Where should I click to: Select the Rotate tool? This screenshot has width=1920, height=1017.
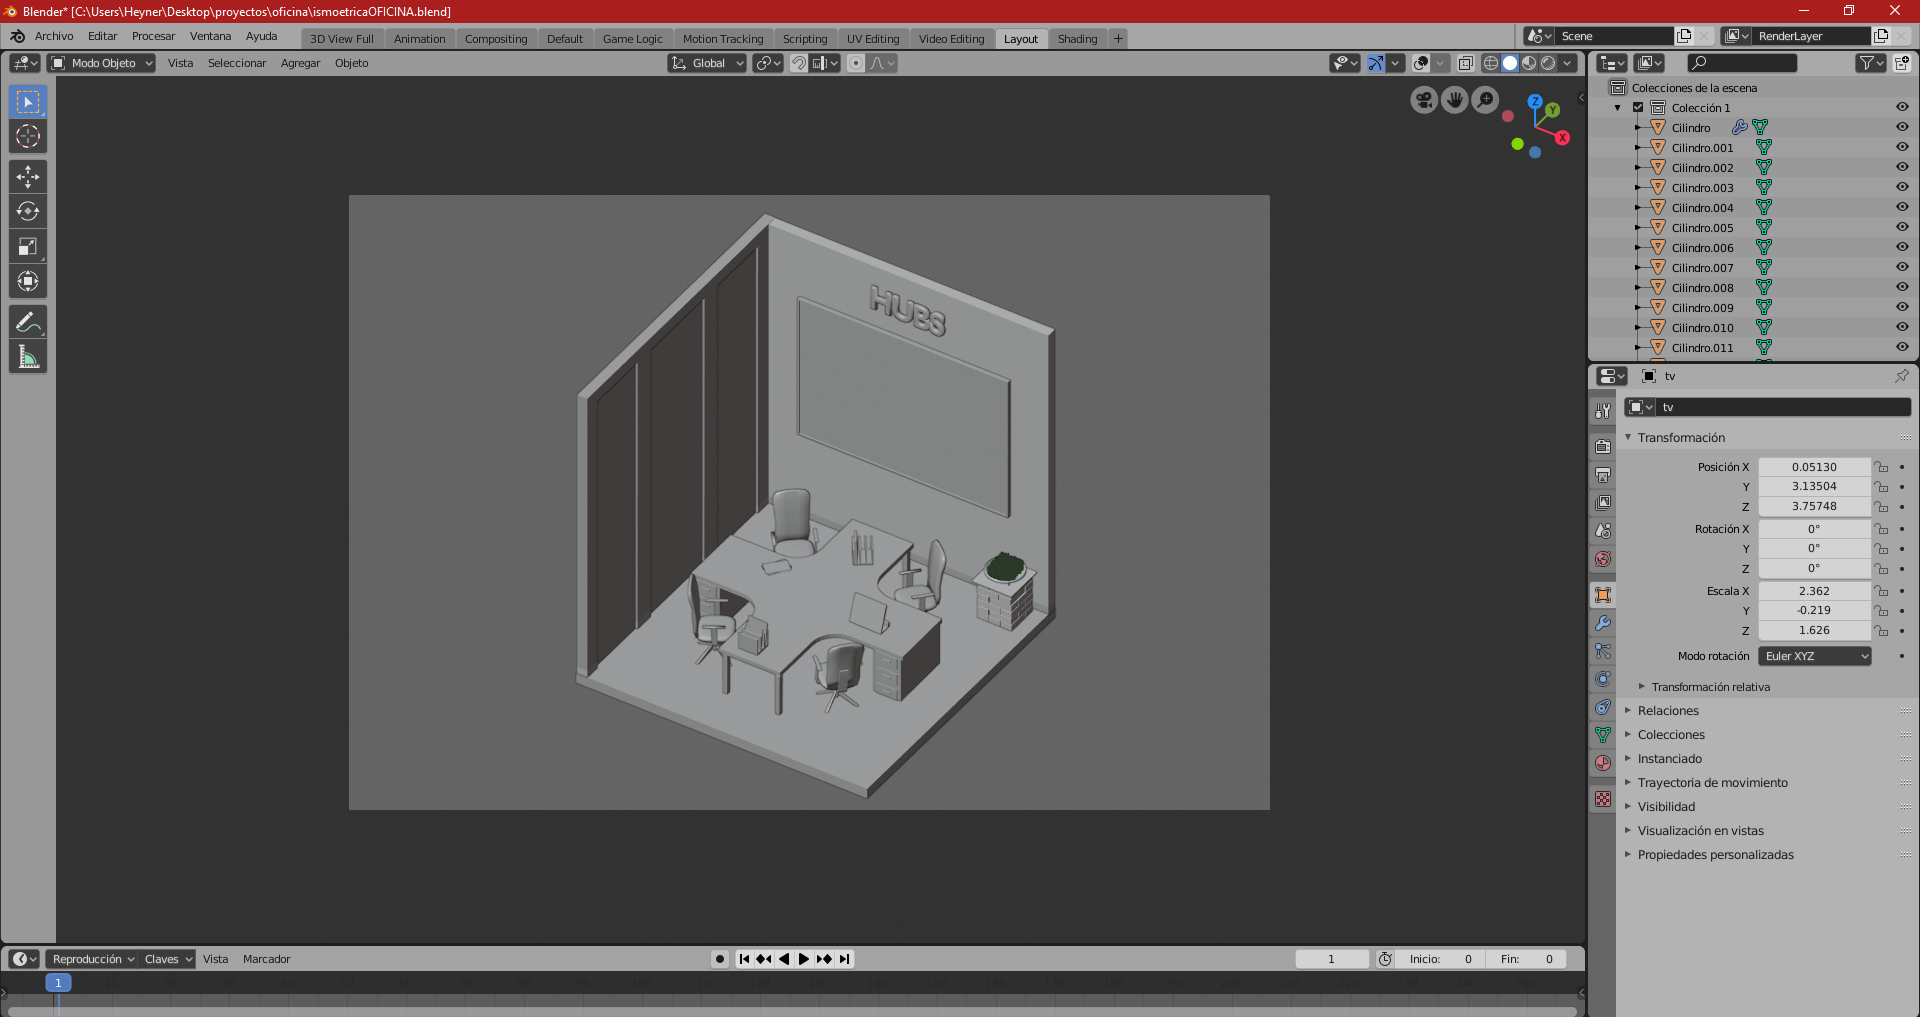[27, 211]
